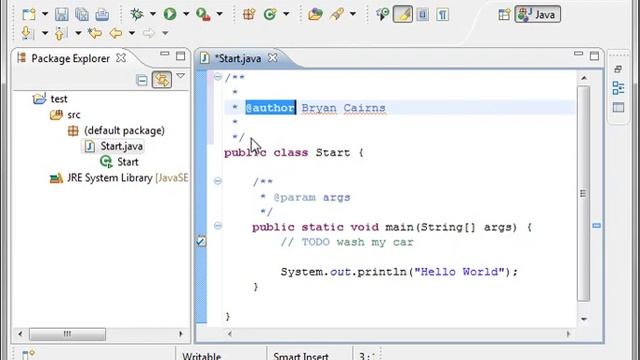The image size is (640, 360).
Task: Select JRE System Library entry
Action: tap(119, 178)
